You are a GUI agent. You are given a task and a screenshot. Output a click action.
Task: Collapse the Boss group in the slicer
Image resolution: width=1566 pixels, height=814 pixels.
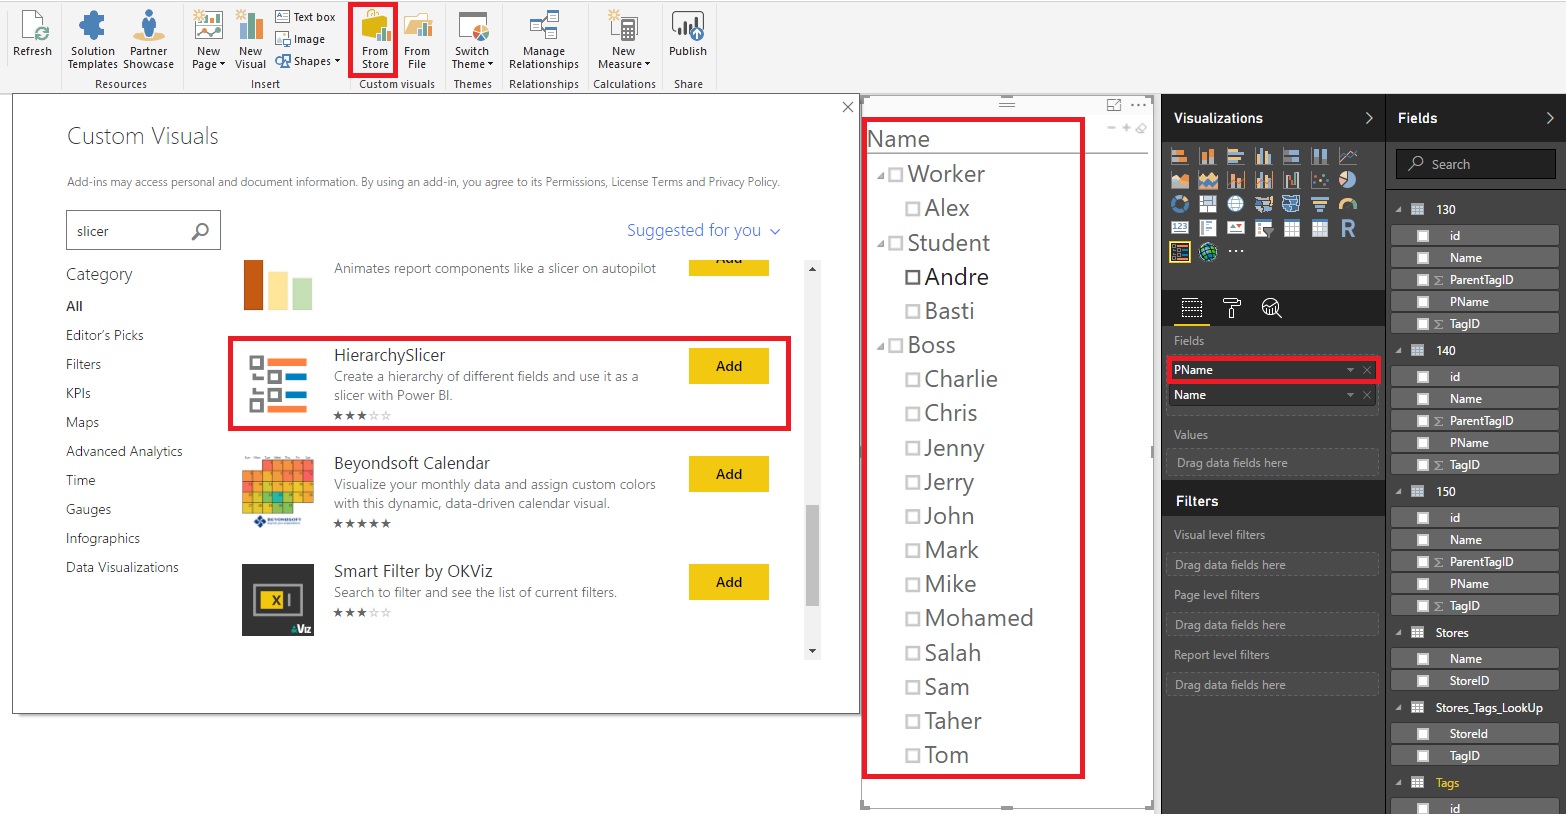[881, 347]
